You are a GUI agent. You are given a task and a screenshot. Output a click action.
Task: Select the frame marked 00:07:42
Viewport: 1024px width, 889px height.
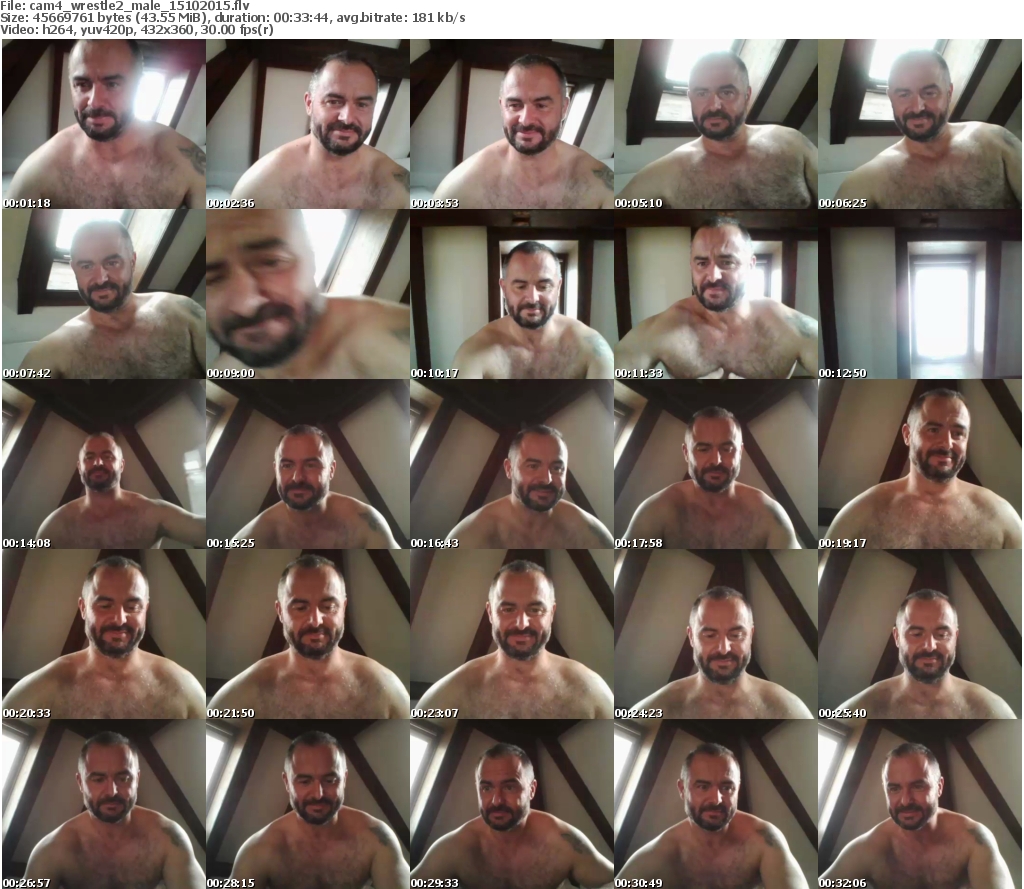pyautogui.click(x=104, y=294)
